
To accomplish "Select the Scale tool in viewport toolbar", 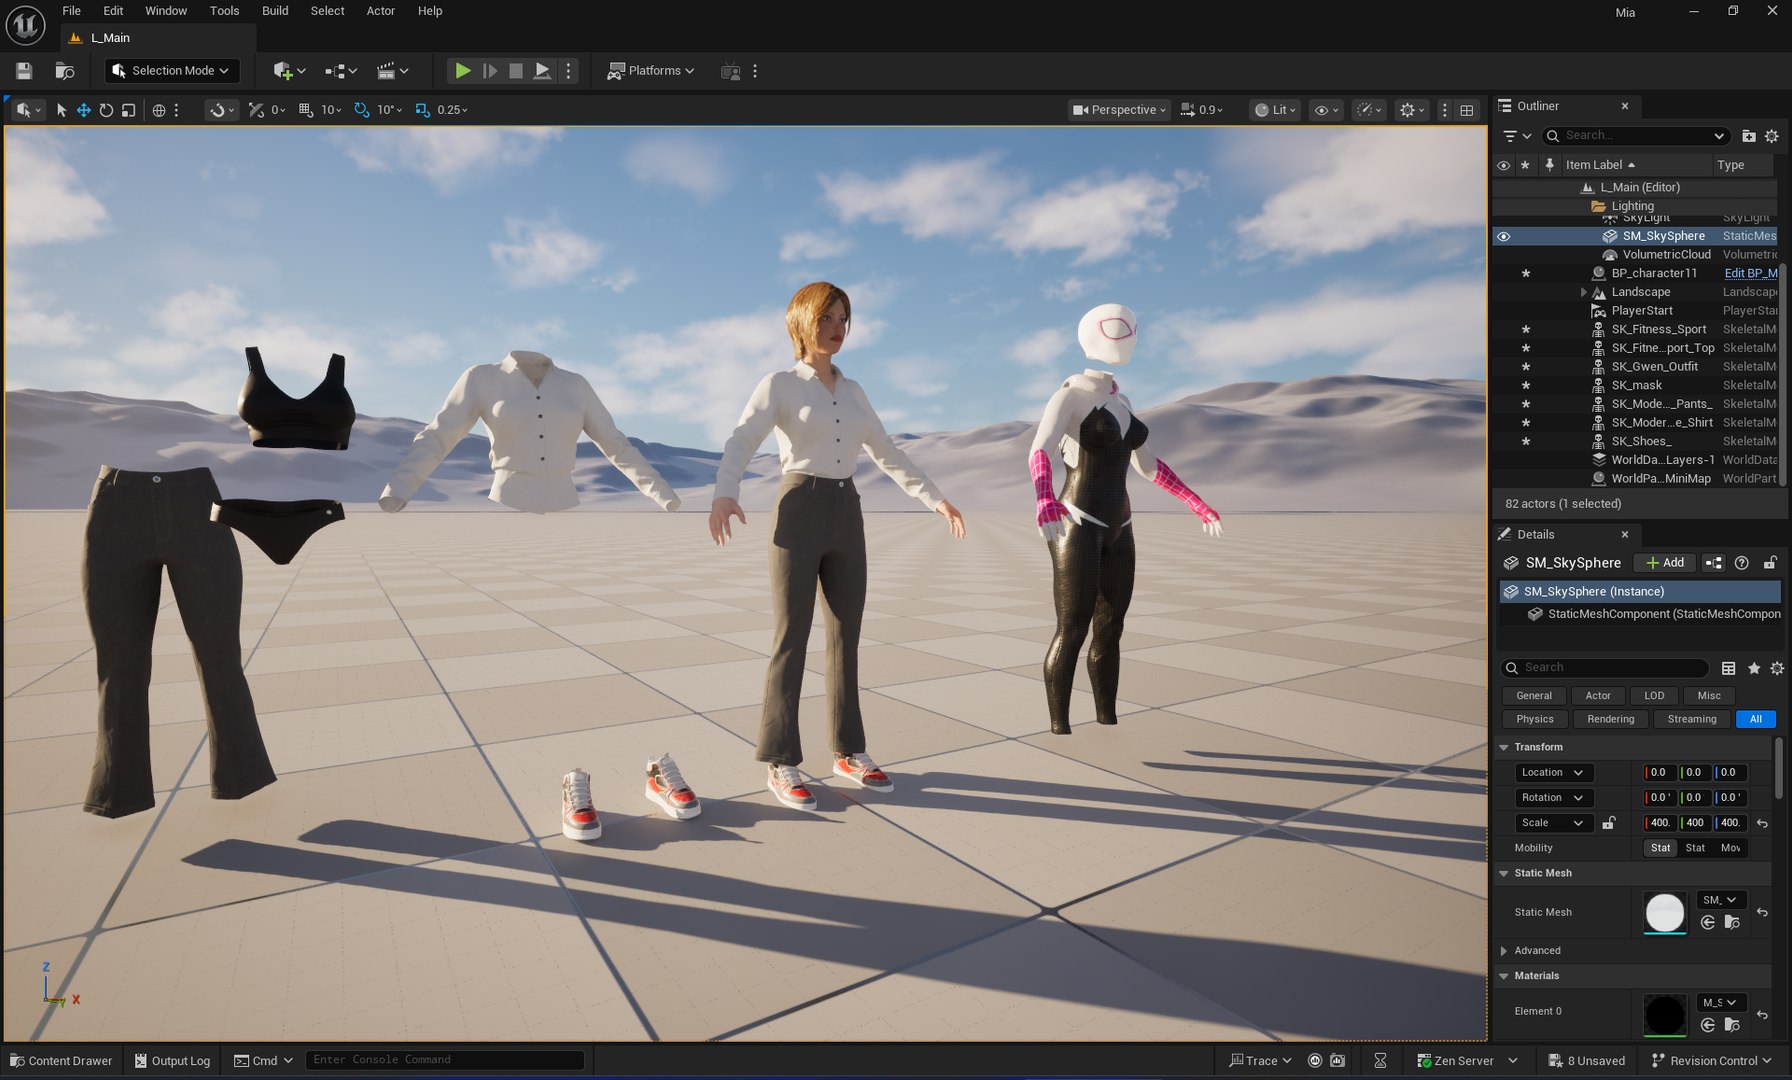I will [128, 110].
